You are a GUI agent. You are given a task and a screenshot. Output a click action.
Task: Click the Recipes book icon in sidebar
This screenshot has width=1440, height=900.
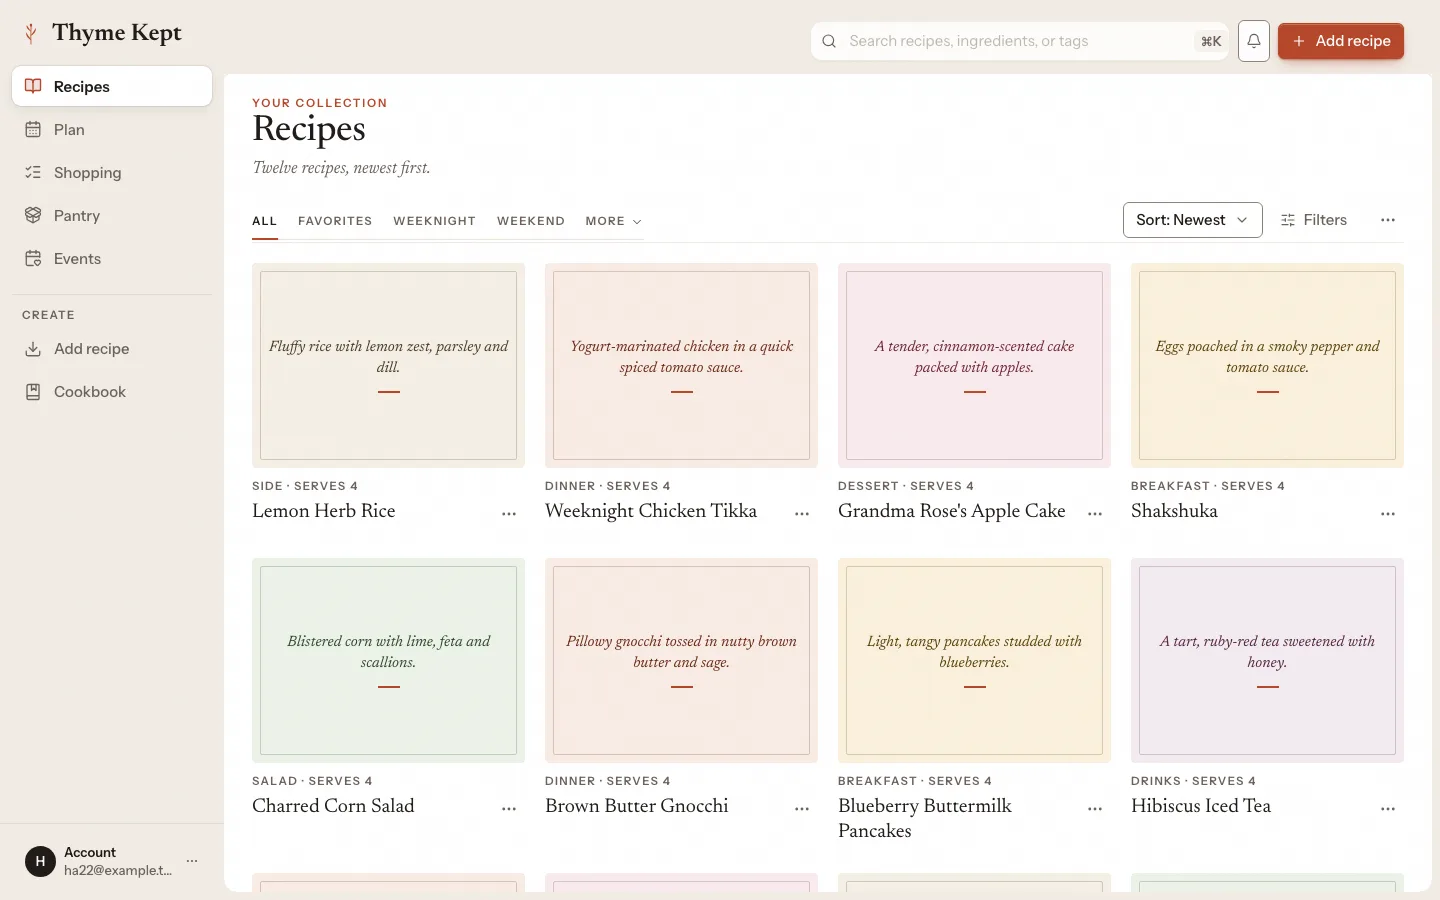tap(33, 86)
